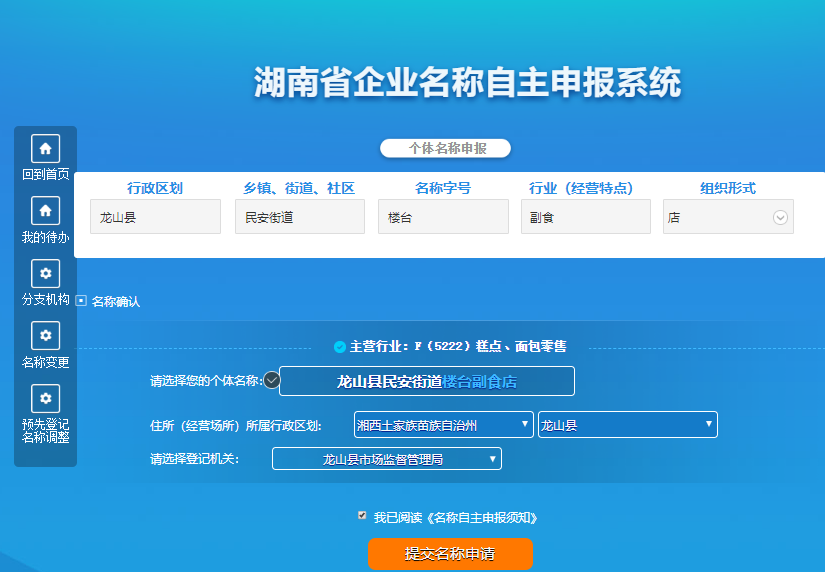Click the 行业（经营特点） column label
This screenshot has height=572, width=825.
(x=581, y=188)
